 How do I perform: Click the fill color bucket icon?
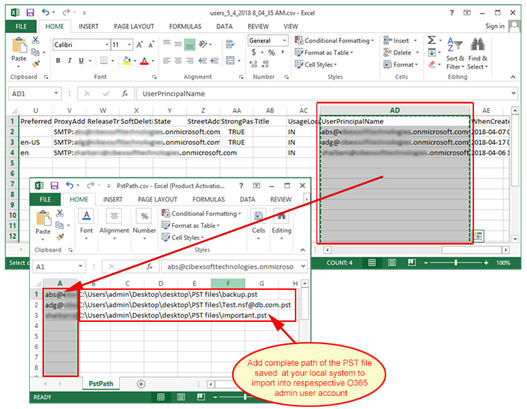(127, 60)
